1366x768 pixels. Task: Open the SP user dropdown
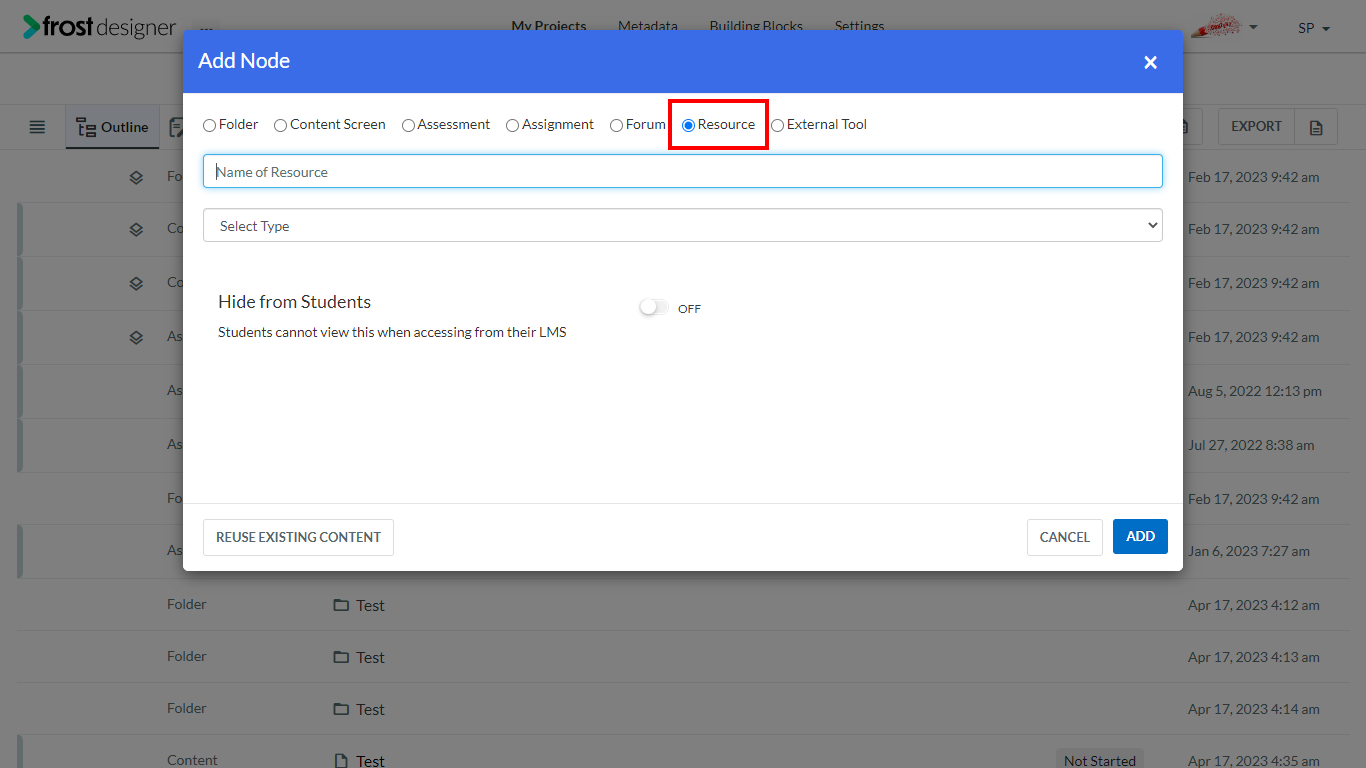1314,28
